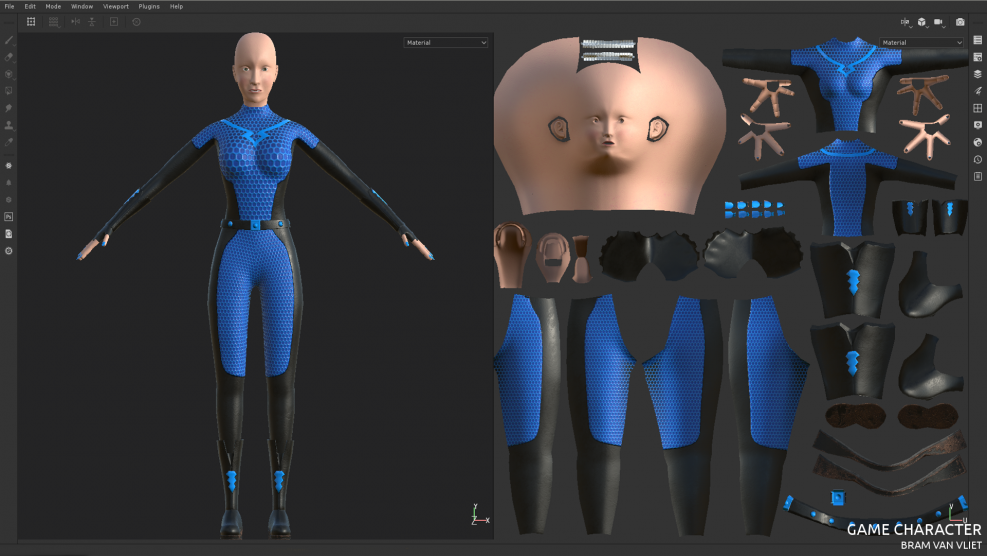Viewport: 987px width, 556px height.
Task: Select the Projection tool in left toolbar
Action: pyautogui.click(x=9, y=74)
